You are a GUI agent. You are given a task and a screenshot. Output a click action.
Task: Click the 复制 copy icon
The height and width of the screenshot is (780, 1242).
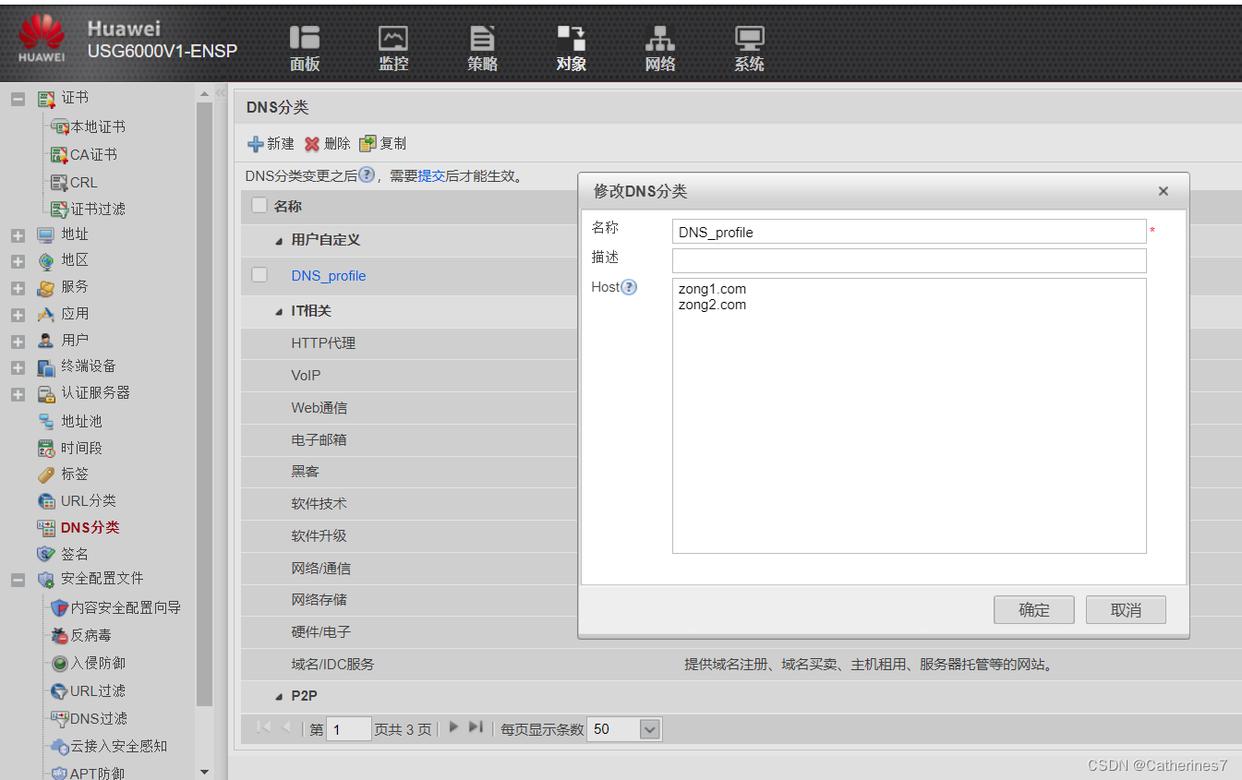(x=368, y=144)
